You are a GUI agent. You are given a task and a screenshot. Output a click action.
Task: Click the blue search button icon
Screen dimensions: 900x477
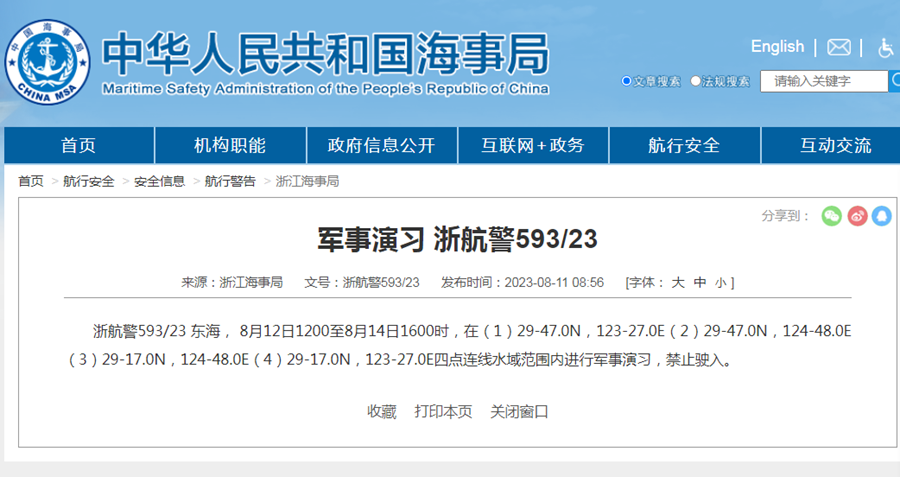[894, 81]
